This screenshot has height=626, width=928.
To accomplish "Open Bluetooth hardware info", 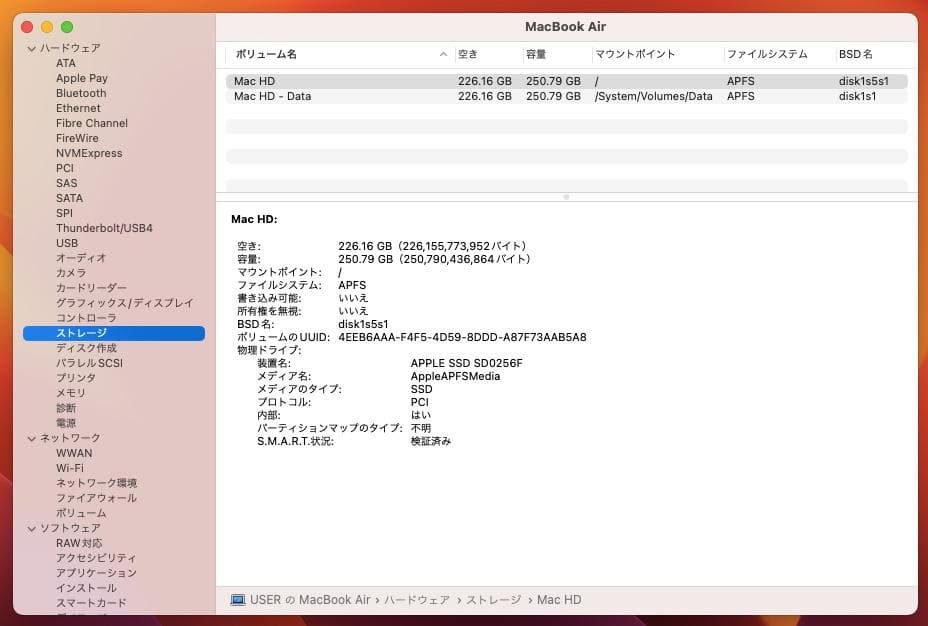I will pos(81,93).
